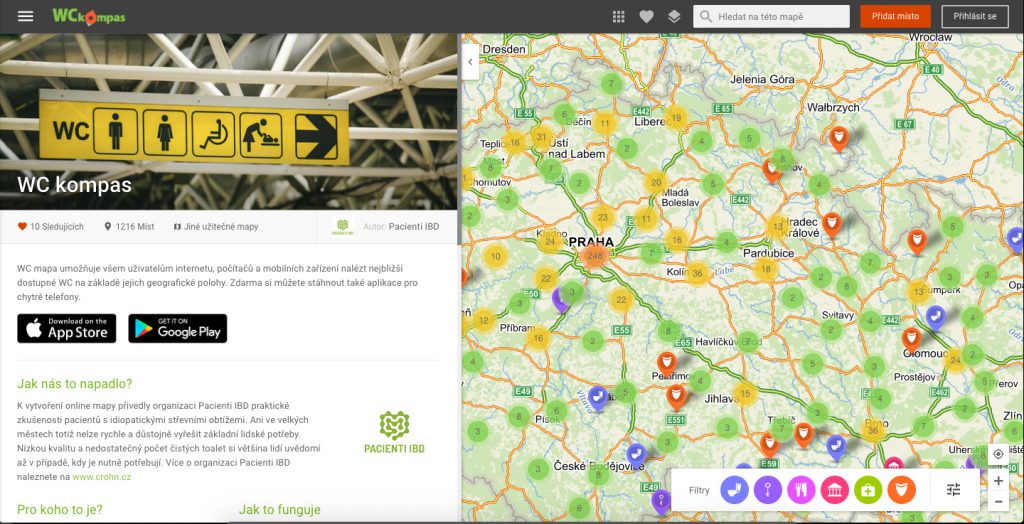
Task: Open favorites heart icon in header
Action: click(647, 17)
